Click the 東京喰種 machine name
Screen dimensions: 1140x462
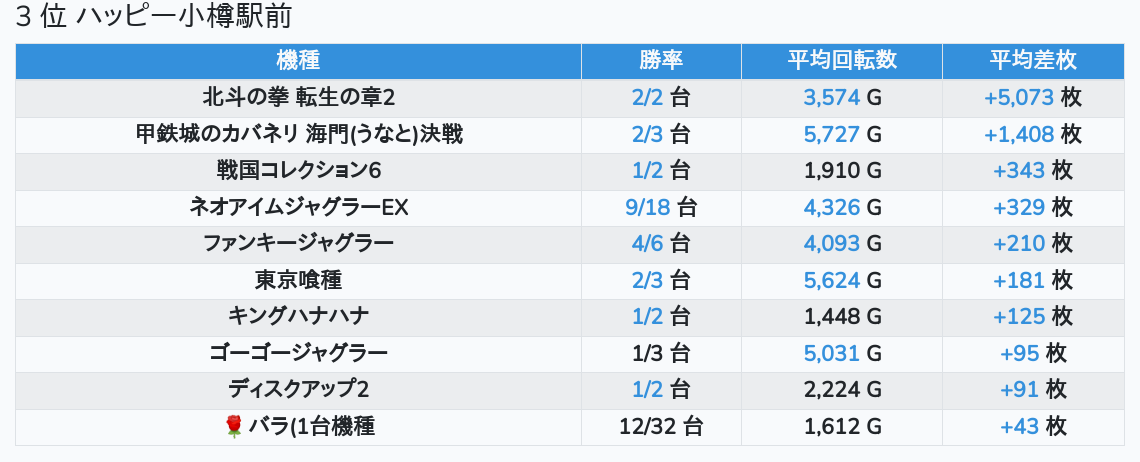click(298, 280)
